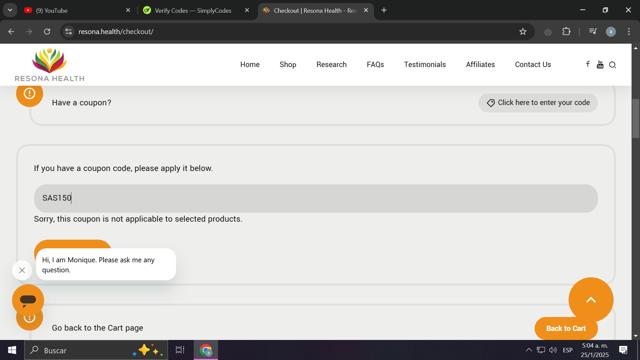This screenshot has height=360, width=640.
Task: Show hidden system tray icons
Action: coord(529,350)
